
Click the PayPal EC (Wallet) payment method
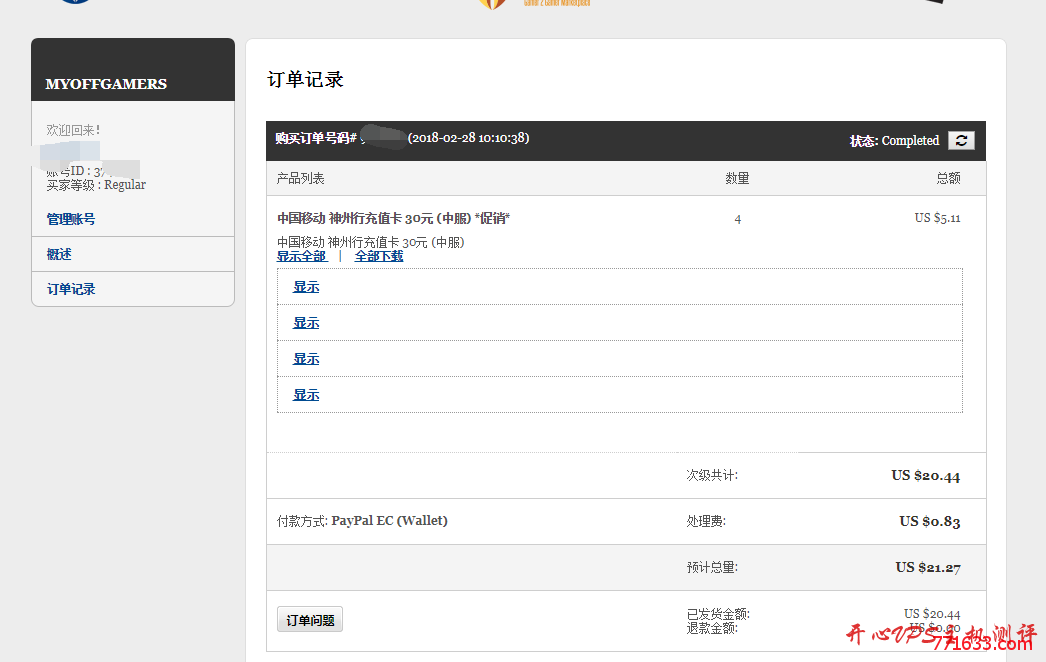click(389, 521)
